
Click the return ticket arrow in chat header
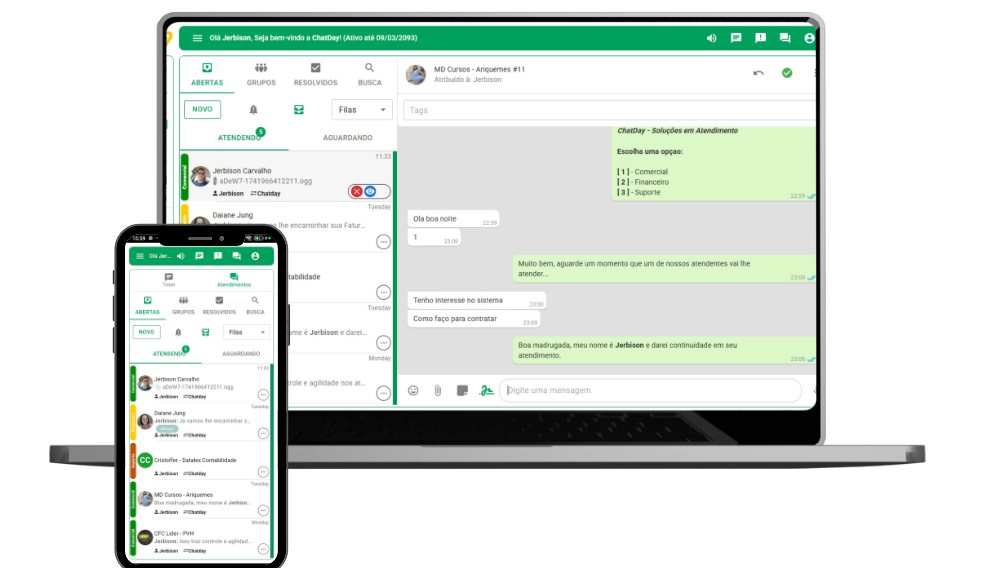tap(759, 73)
